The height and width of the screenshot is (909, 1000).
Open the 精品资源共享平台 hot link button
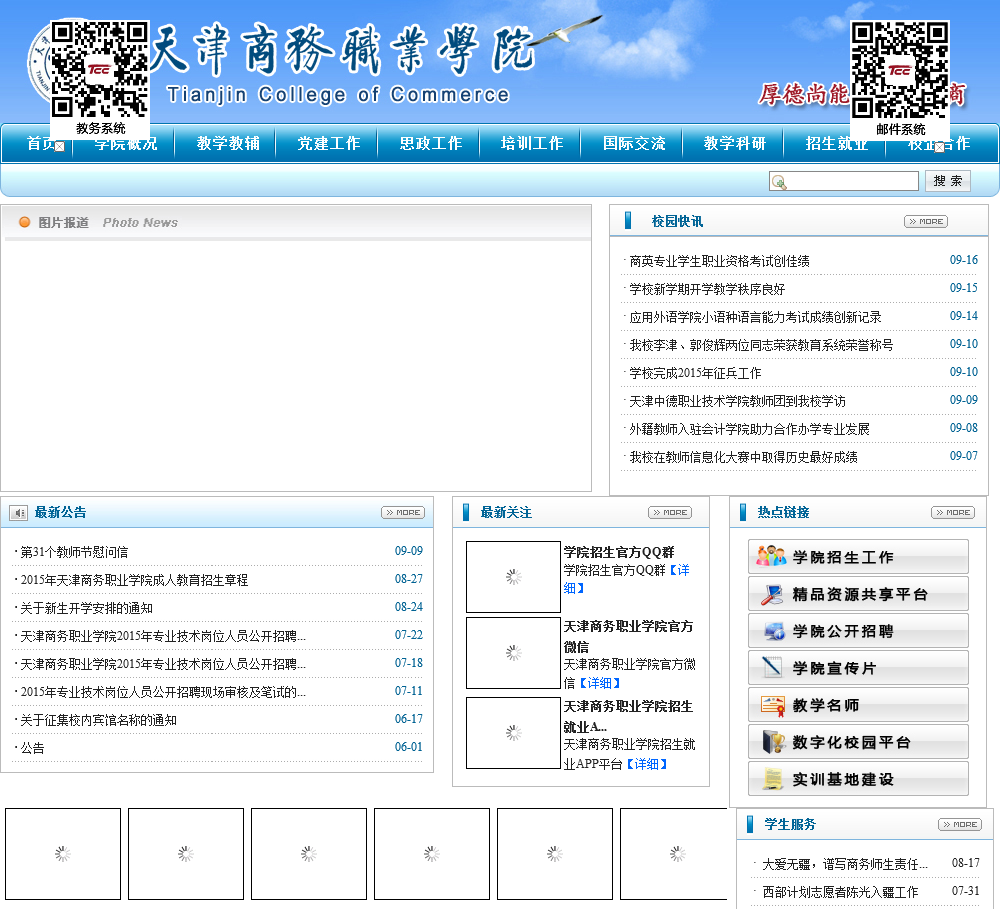coord(858,594)
